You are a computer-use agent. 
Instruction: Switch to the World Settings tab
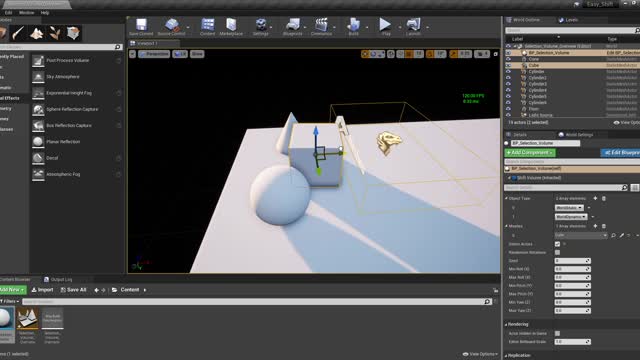click(576, 135)
